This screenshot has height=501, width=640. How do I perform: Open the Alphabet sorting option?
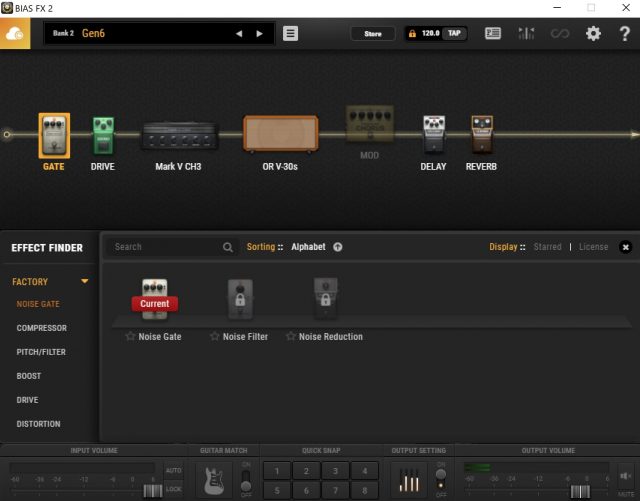pyautogui.click(x=308, y=247)
